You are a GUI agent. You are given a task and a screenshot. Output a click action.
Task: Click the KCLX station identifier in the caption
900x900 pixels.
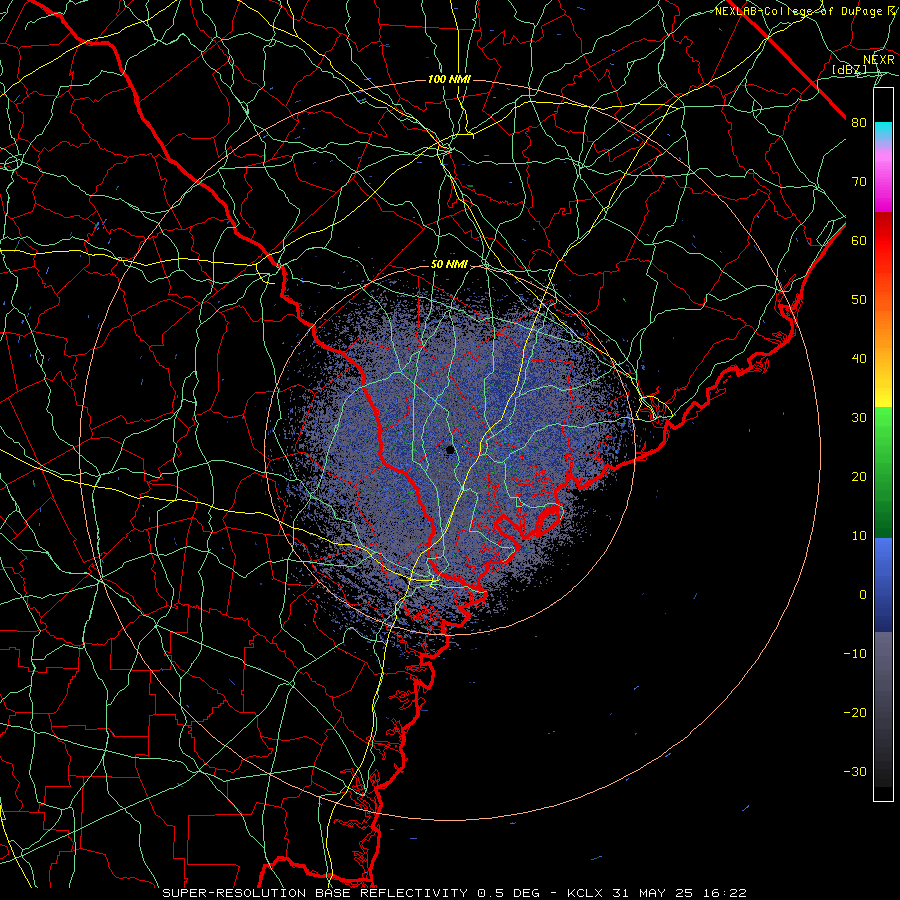pyautogui.click(x=587, y=893)
